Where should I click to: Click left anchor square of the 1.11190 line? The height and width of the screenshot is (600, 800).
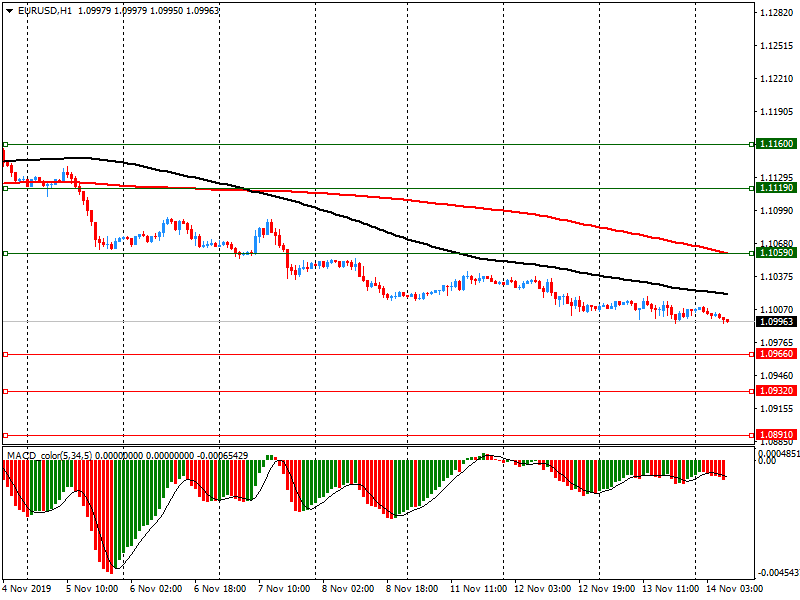pos(5,188)
